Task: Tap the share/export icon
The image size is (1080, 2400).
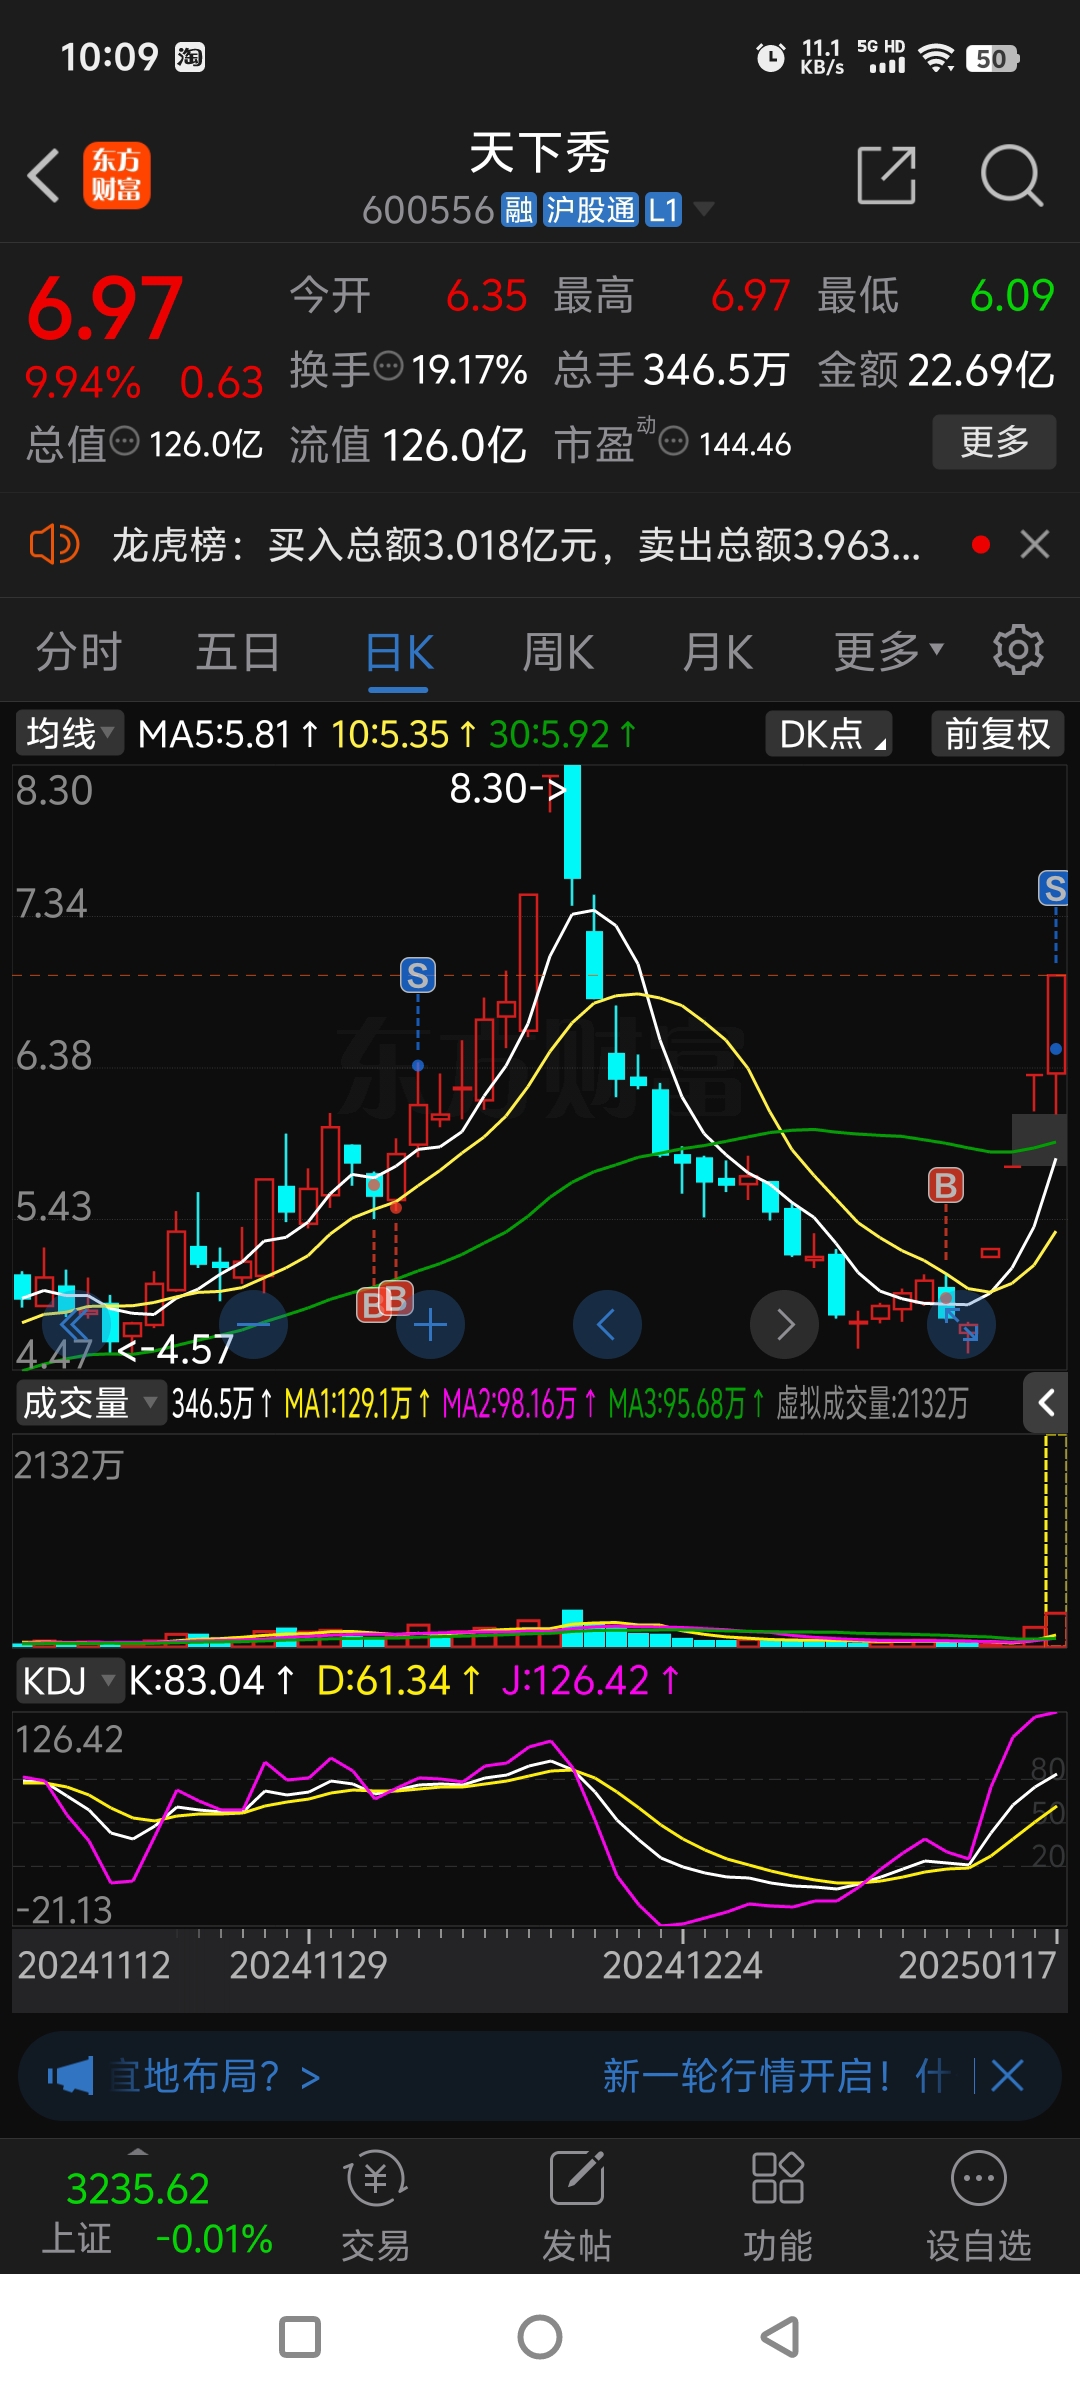Action: (x=887, y=175)
